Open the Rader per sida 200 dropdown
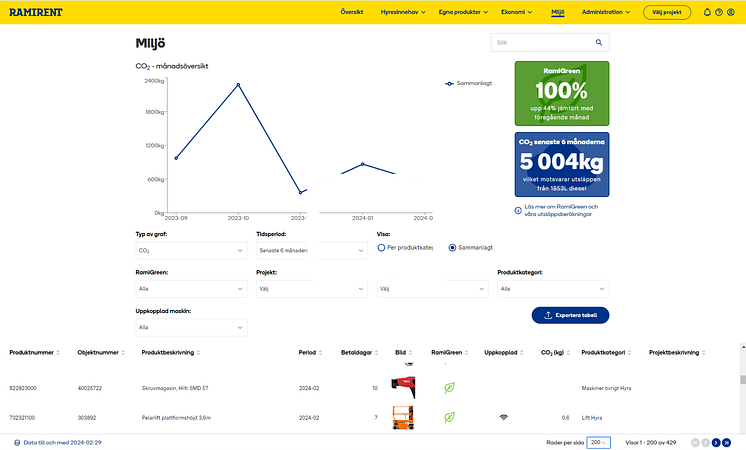Screen dimensions: 746x450 tap(599, 443)
